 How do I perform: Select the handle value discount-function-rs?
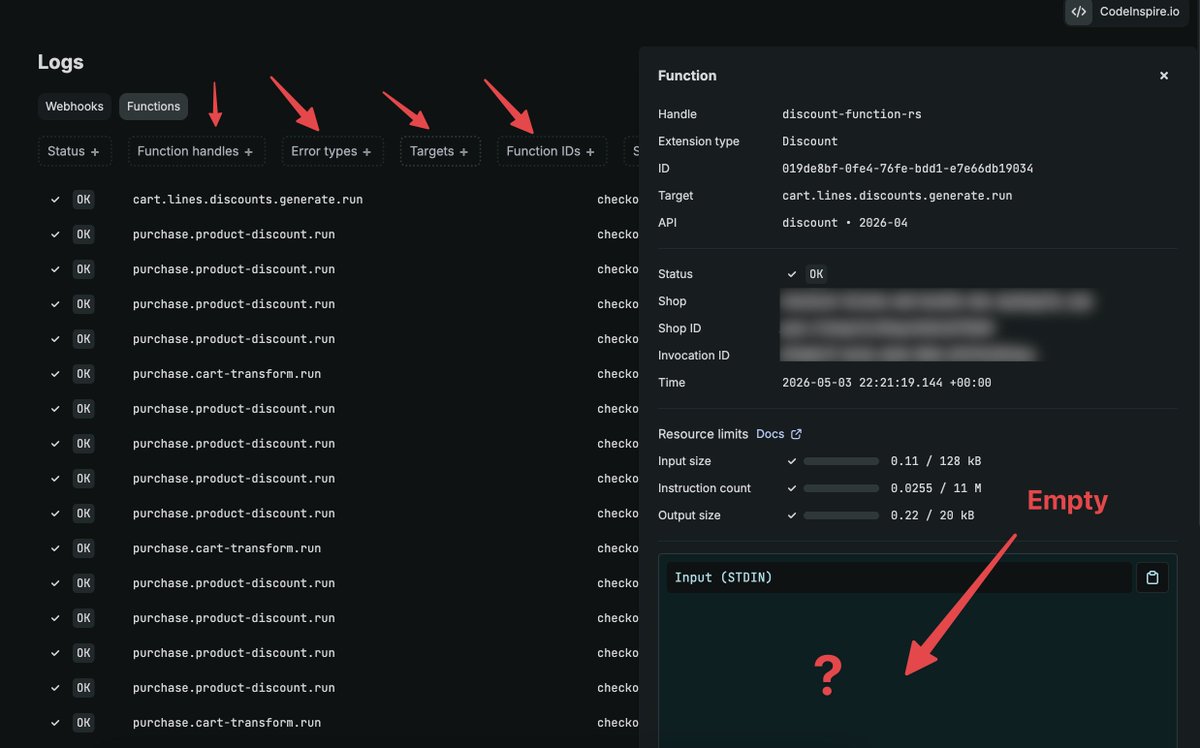(x=852, y=115)
